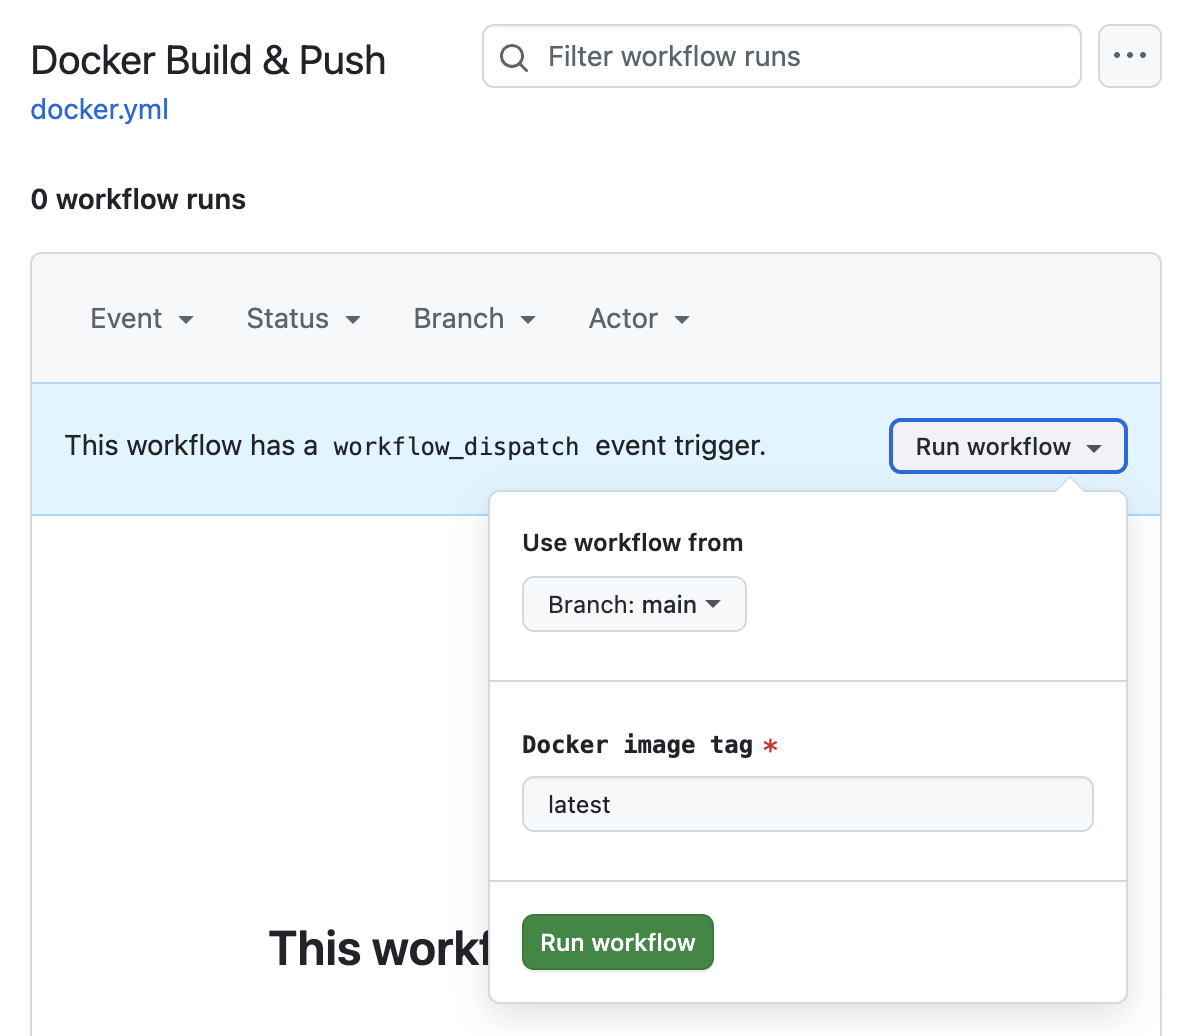Click the magnifier icon in the filter box

click(x=514, y=57)
